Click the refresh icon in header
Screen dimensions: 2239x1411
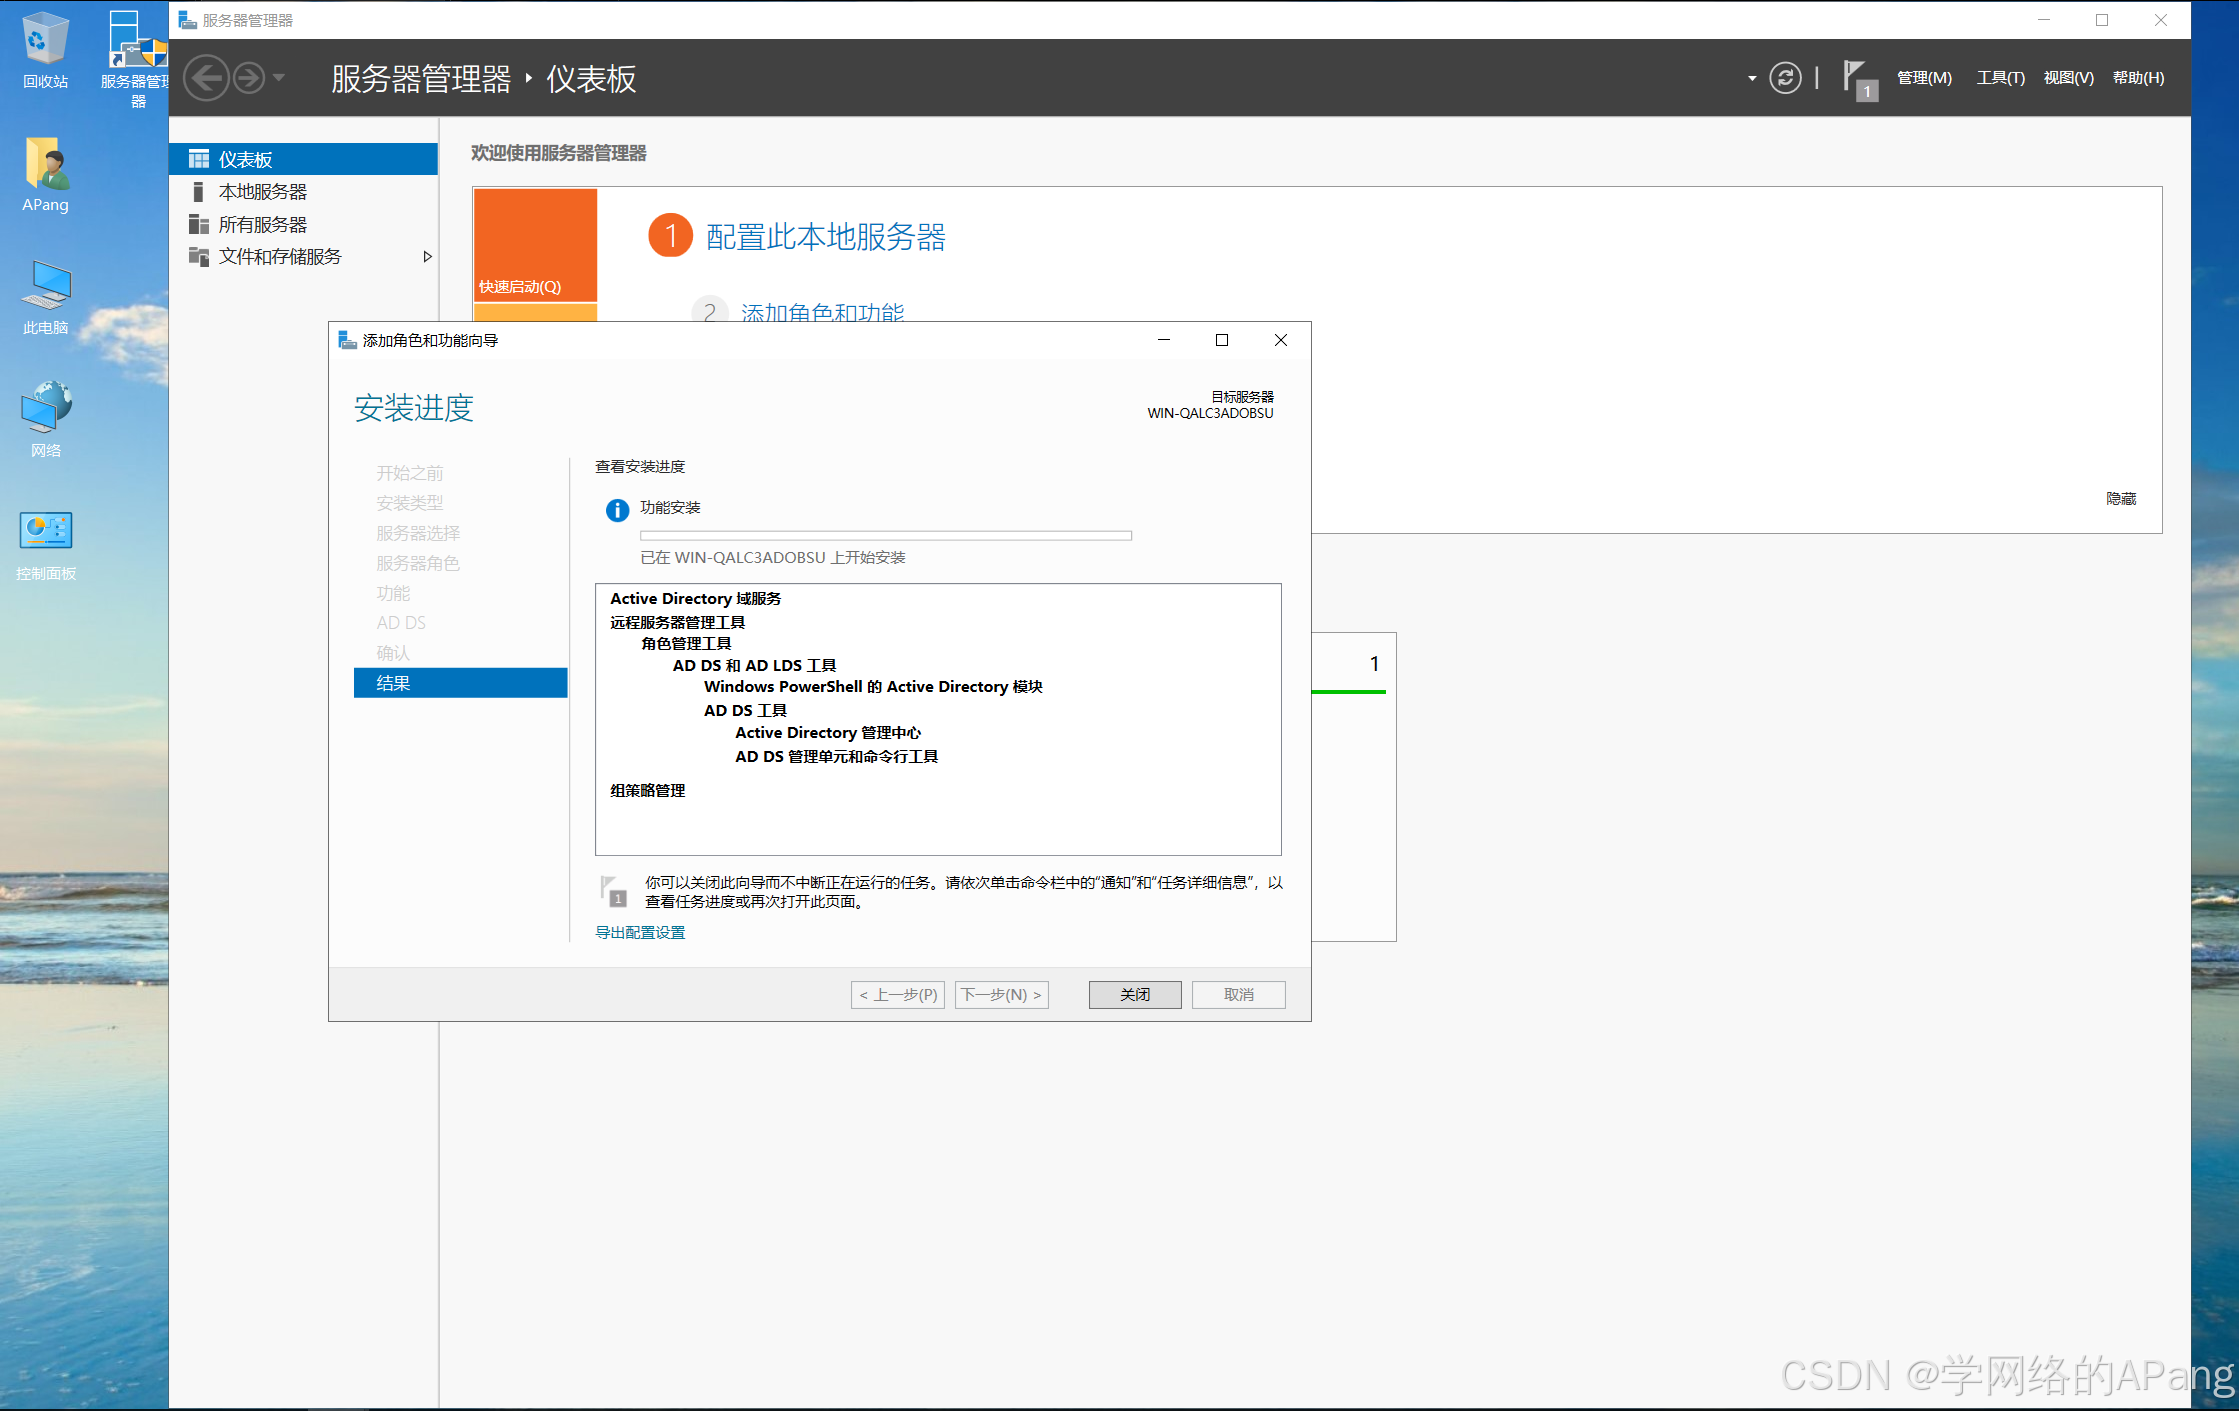[x=1785, y=78]
